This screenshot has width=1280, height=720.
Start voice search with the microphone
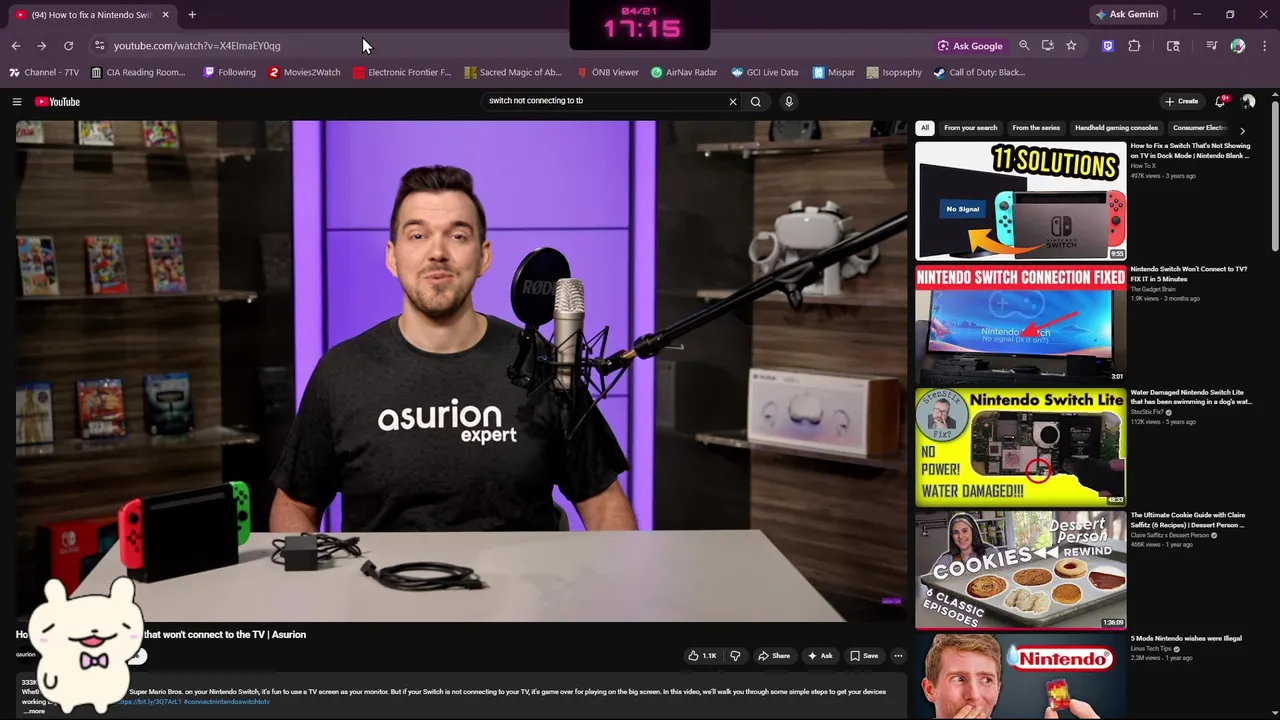(x=789, y=101)
